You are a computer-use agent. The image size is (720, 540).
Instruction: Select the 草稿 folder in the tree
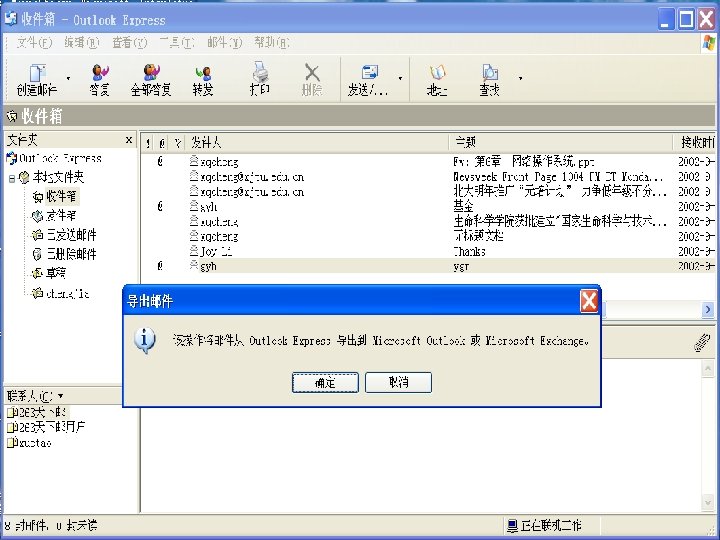[49, 273]
